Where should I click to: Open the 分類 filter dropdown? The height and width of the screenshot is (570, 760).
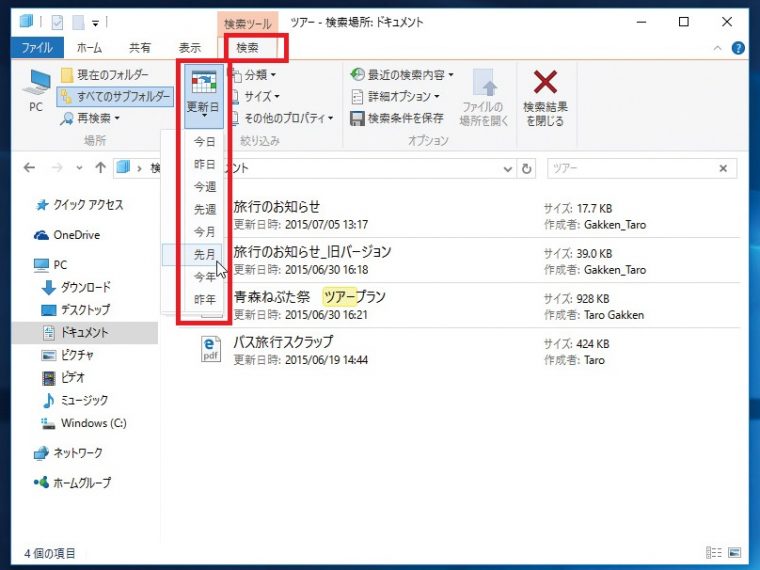click(x=254, y=75)
